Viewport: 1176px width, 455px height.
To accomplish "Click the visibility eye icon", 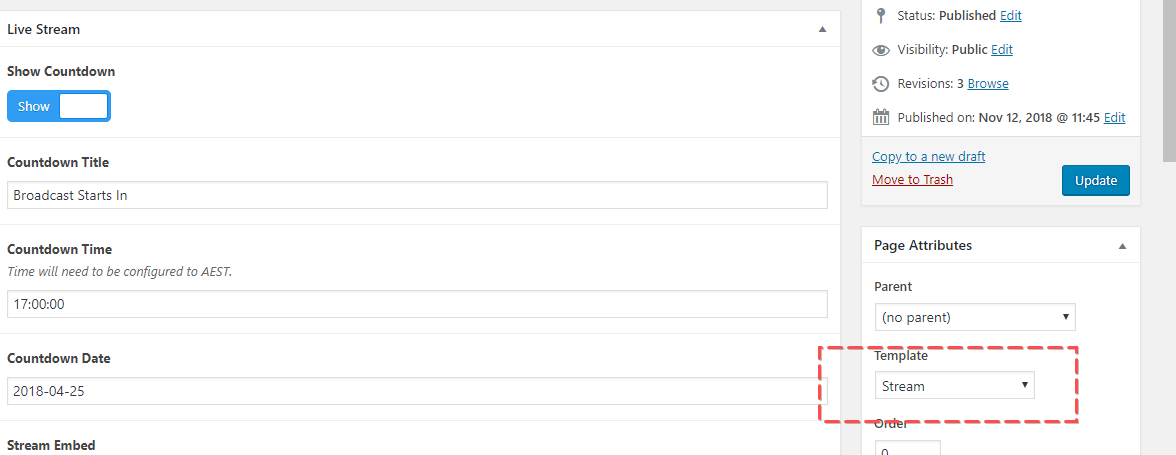I will [x=881, y=49].
